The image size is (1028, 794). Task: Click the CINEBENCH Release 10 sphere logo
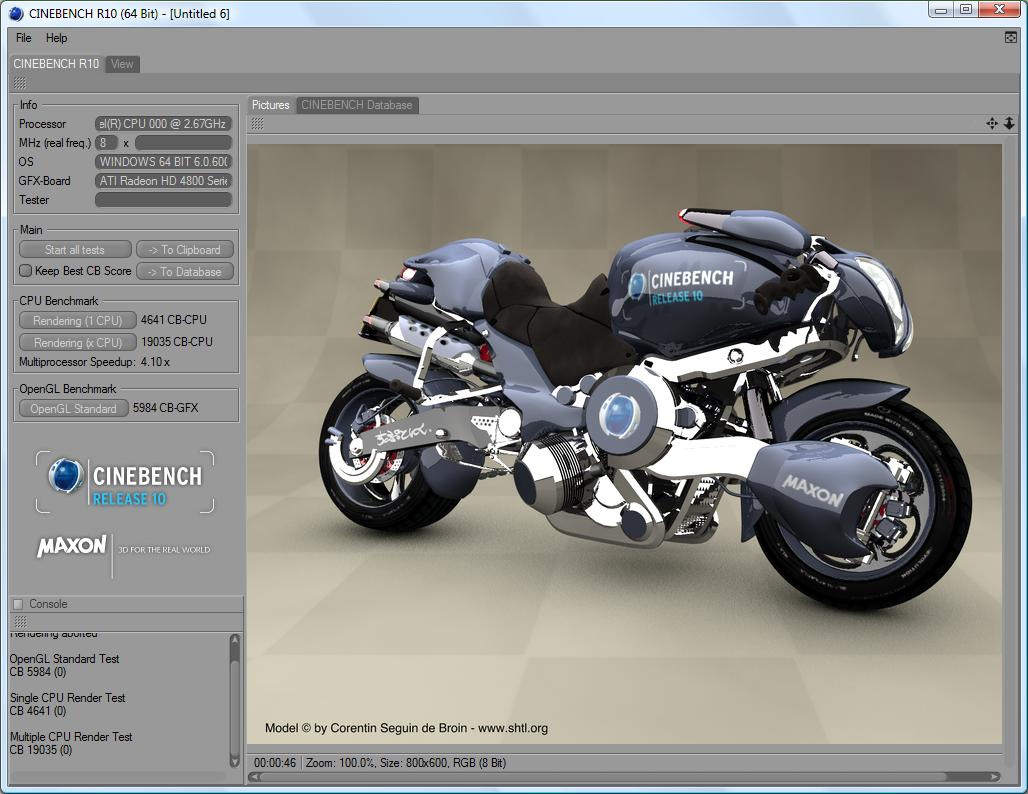(67, 477)
